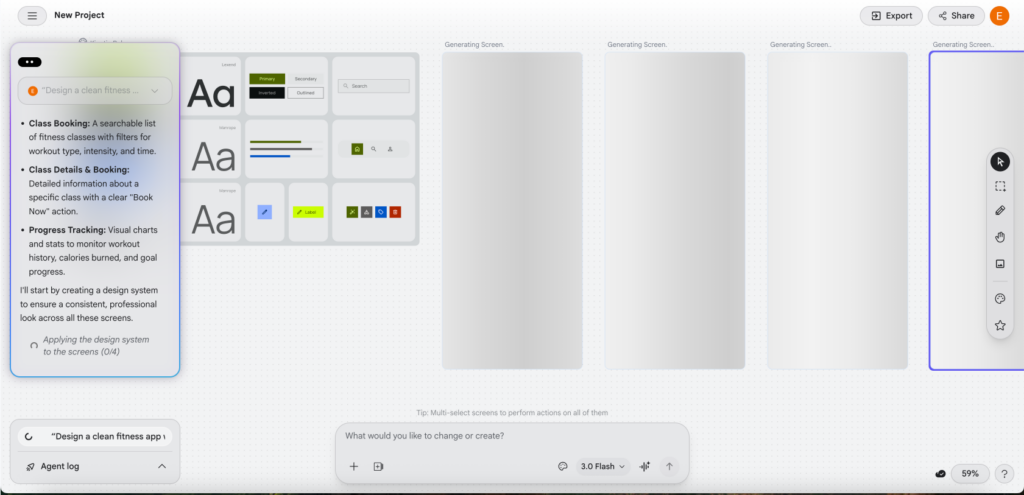Viewport: 1024px width, 495px height.
Task: Open the 59% zoom level control
Action: 969,474
